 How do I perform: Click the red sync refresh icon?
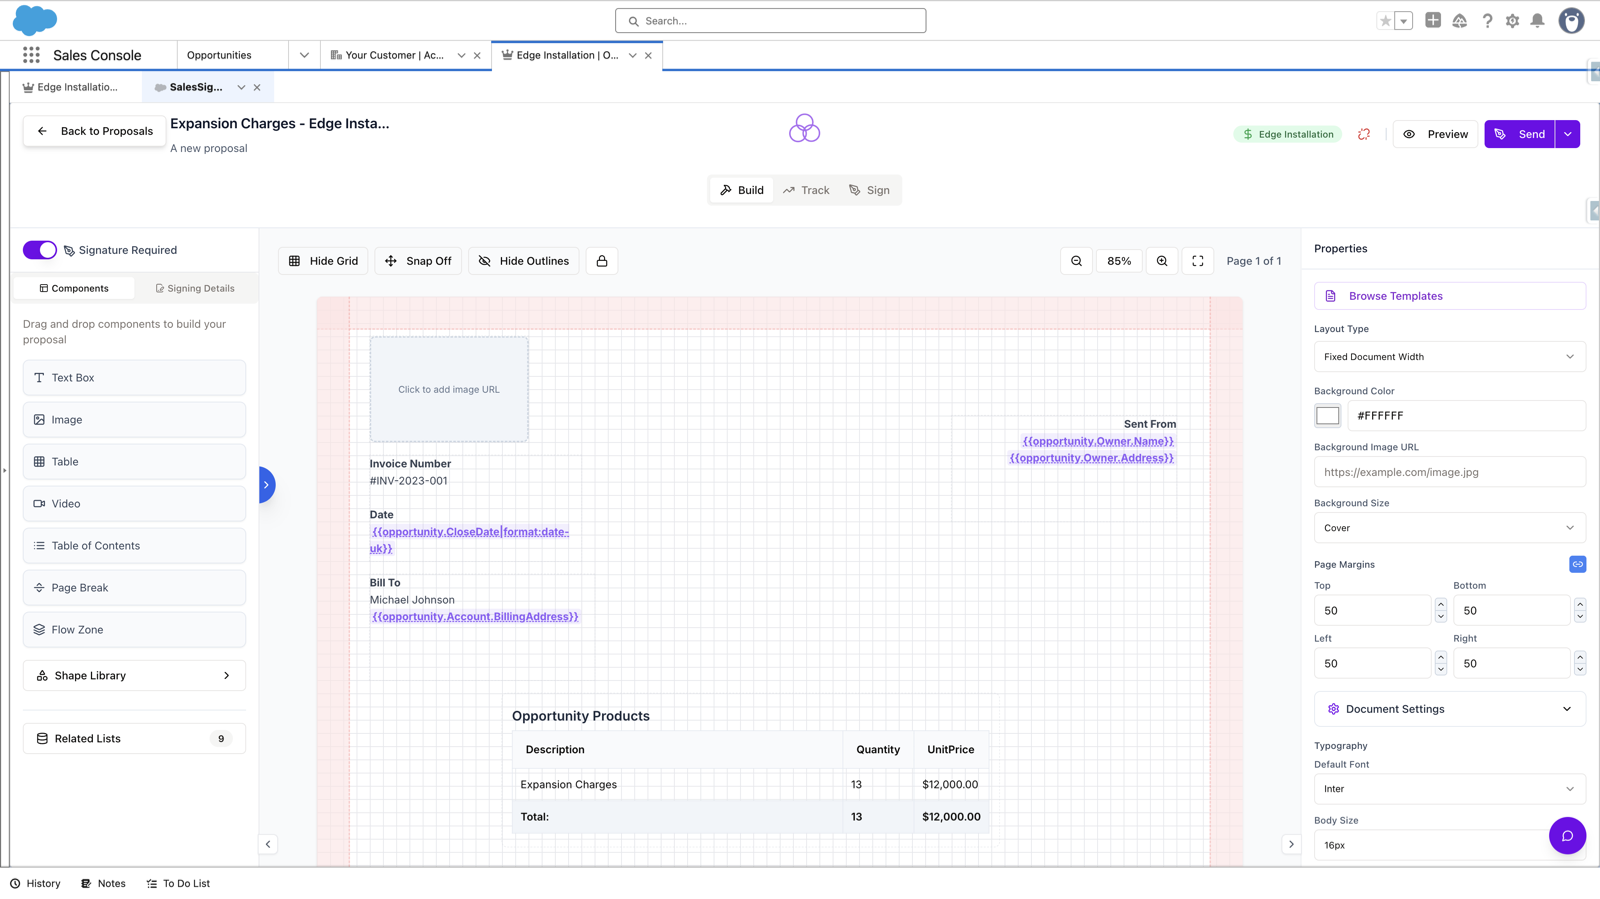(x=1364, y=134)
